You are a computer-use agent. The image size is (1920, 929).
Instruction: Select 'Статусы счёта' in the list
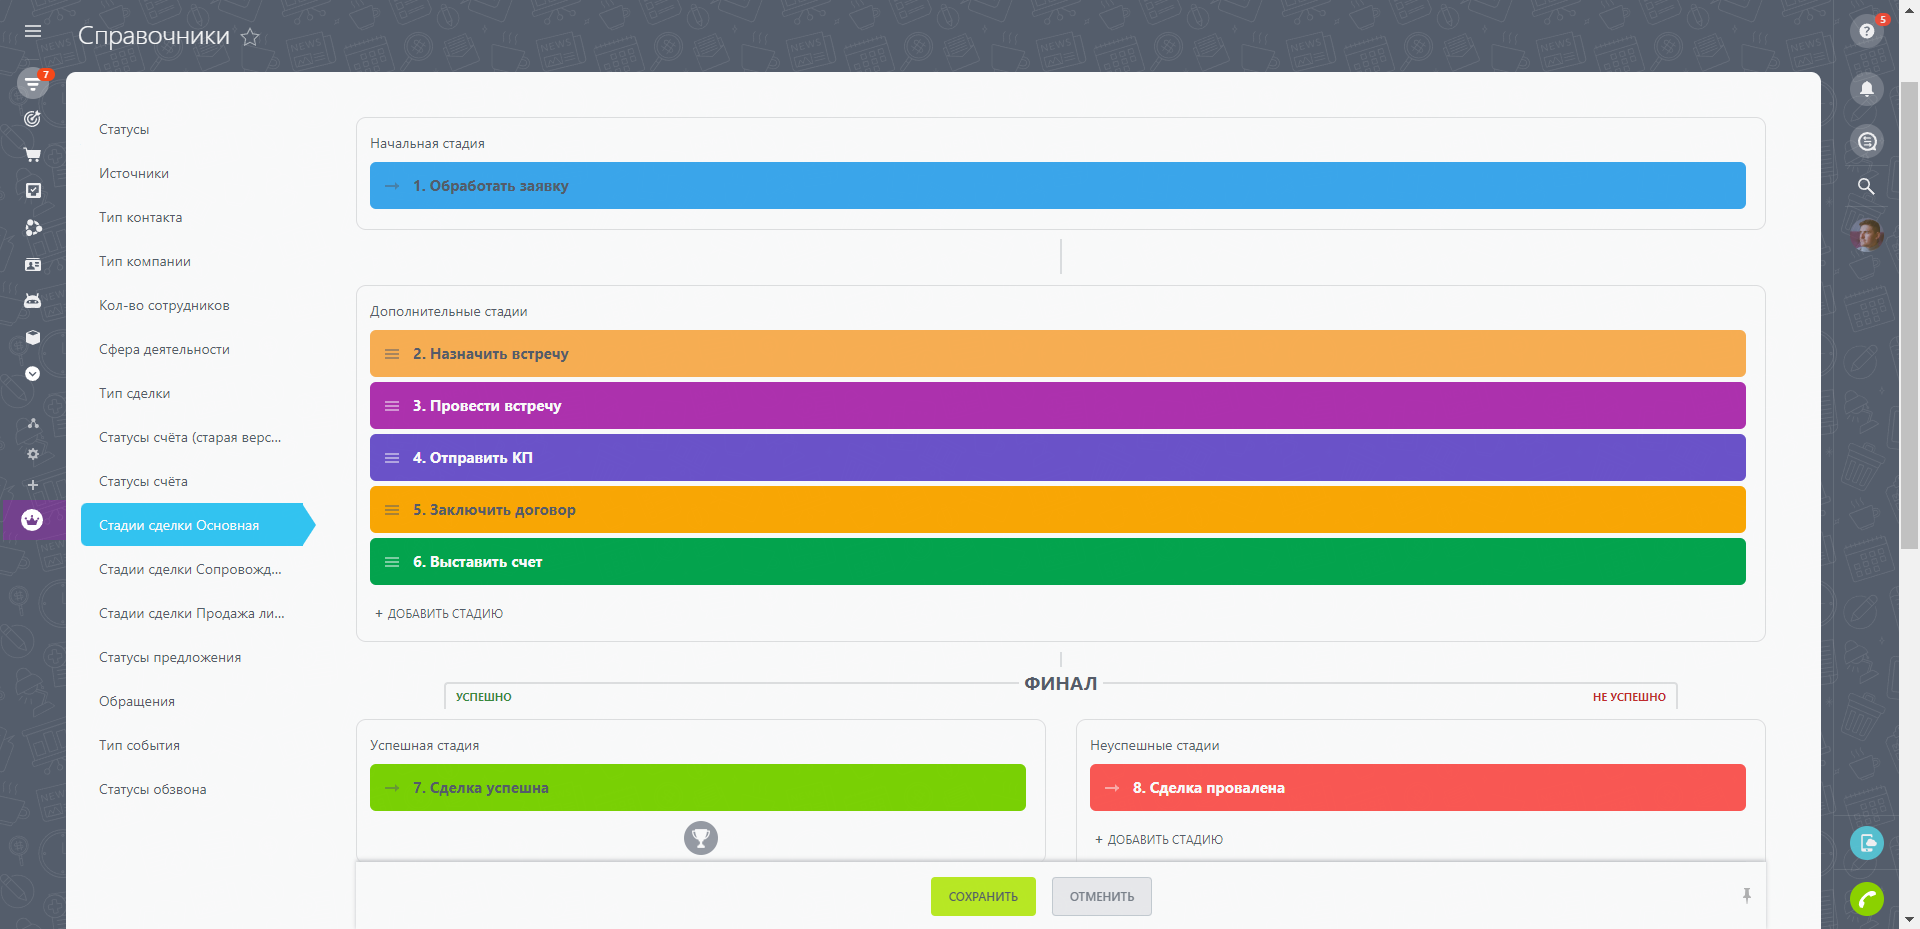[143, 482]
